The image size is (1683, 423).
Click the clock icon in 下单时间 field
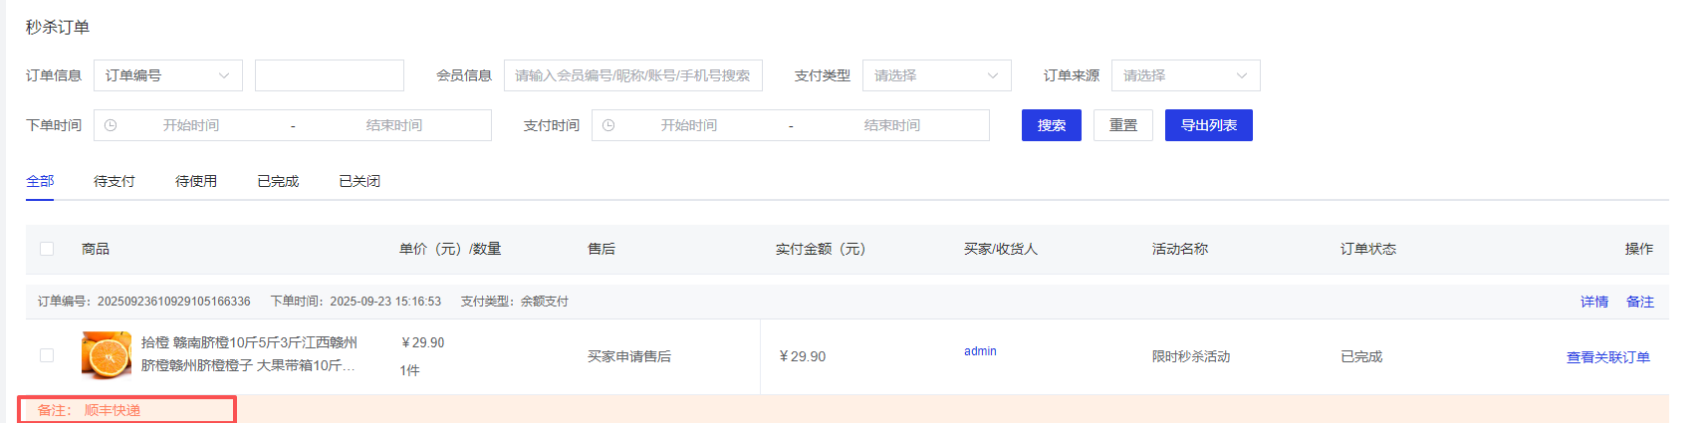point(111,126)
